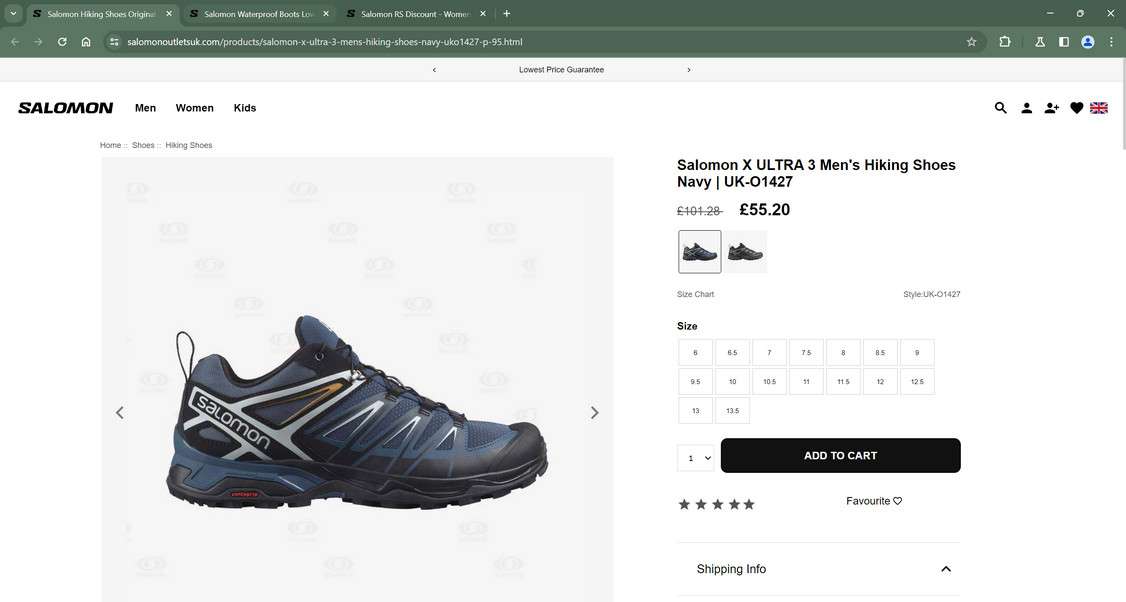The height and width of the screenshot is (602, 1126).
Task: View site information icon in address bar
Action: click(113, 42)
